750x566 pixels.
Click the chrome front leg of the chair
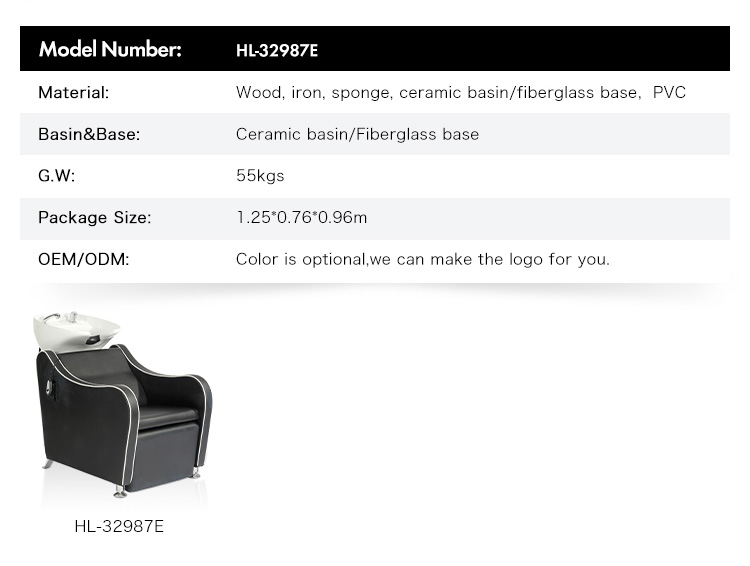point(119,491)
